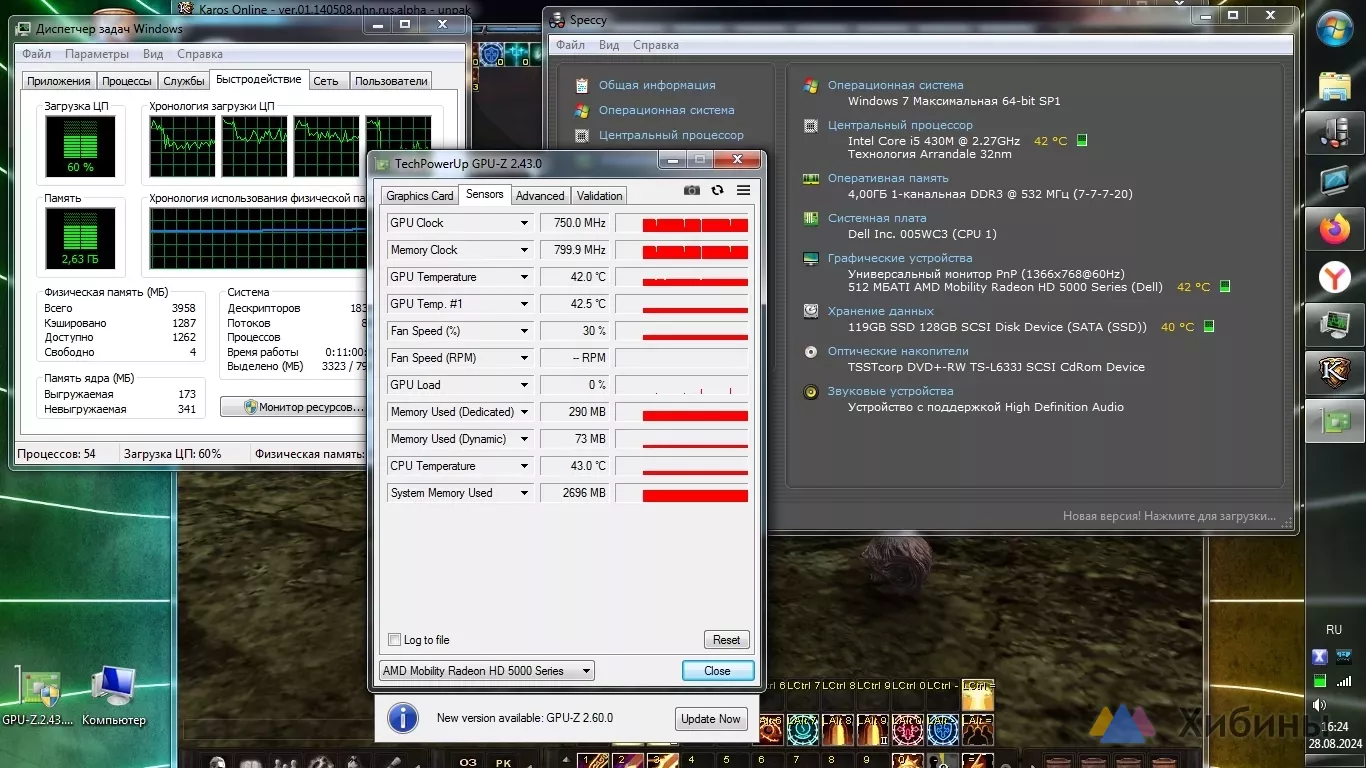Open Task Manager Процессы tab
The image size is (1366, 768).
click(x=127, y=81)
